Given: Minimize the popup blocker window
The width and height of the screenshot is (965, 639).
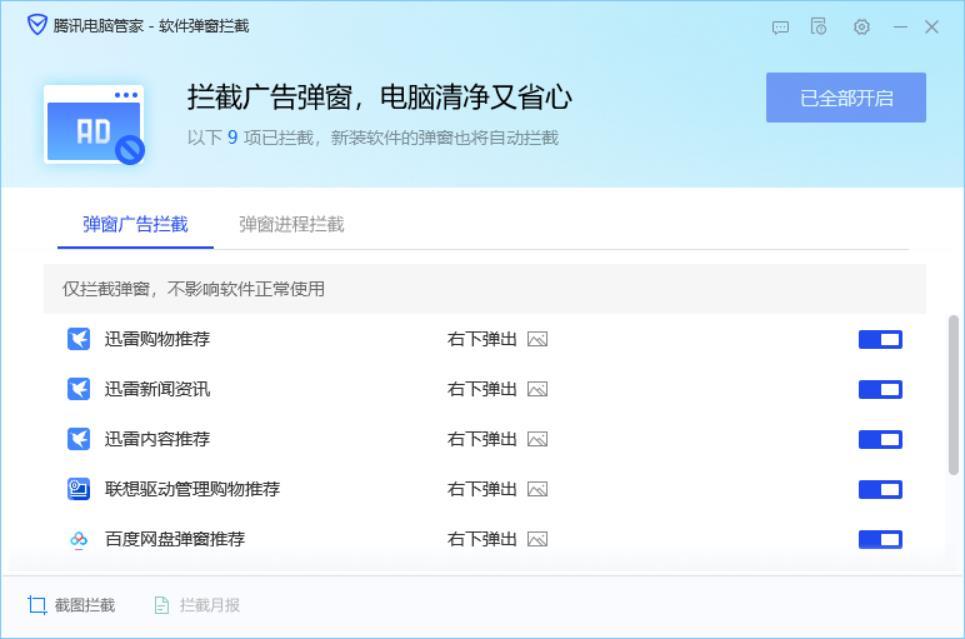Looking at the screenshot, I should pyautogui.click(x=900, y=27).
